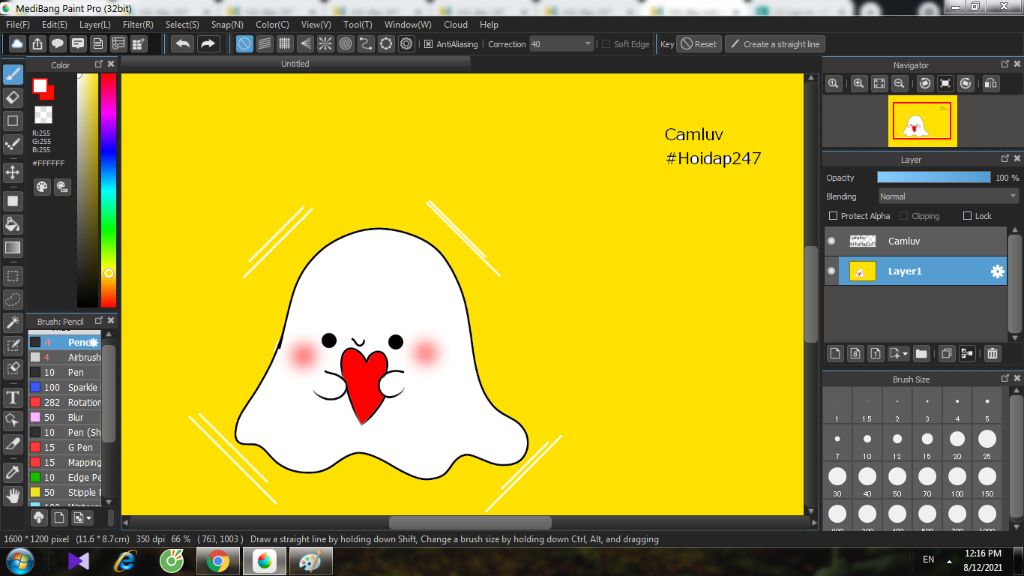
Task: Click the cloud icon in toolbar
Action: click(17, 44)
